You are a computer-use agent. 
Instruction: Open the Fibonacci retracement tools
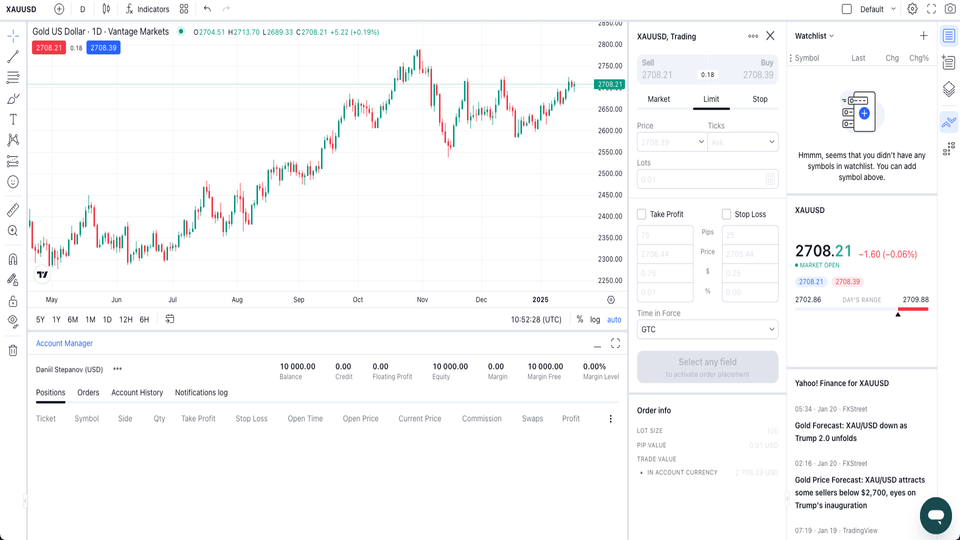pyautogui.click(x=13, y=78)
